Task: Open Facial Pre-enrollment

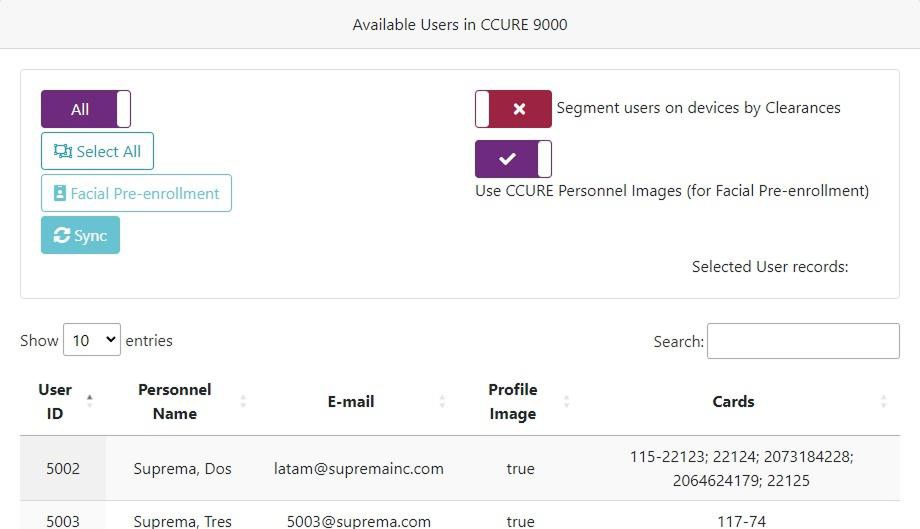Action: coord(136,193)
